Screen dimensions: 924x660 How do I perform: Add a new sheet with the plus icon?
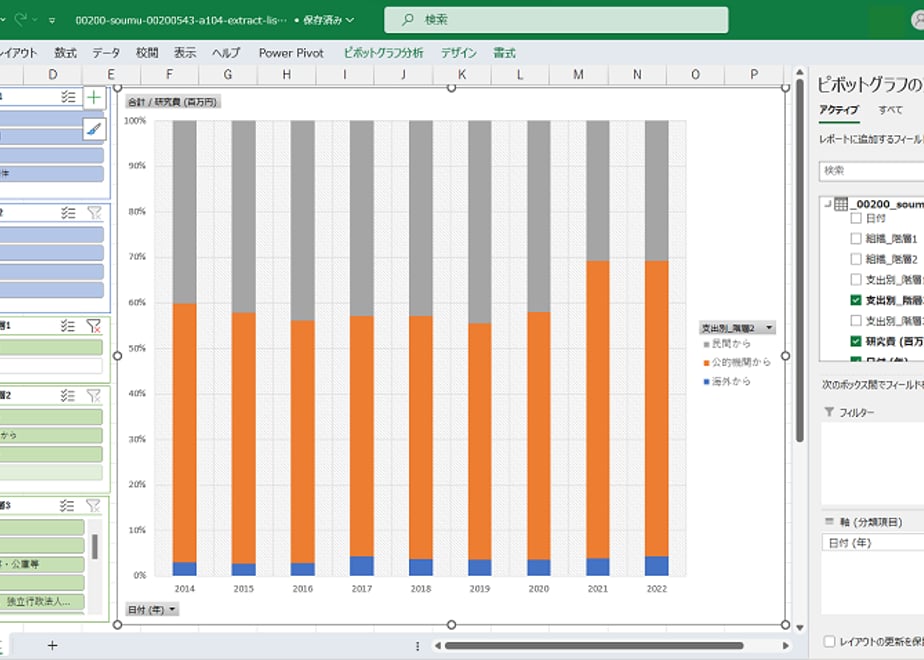click(52, 645)
